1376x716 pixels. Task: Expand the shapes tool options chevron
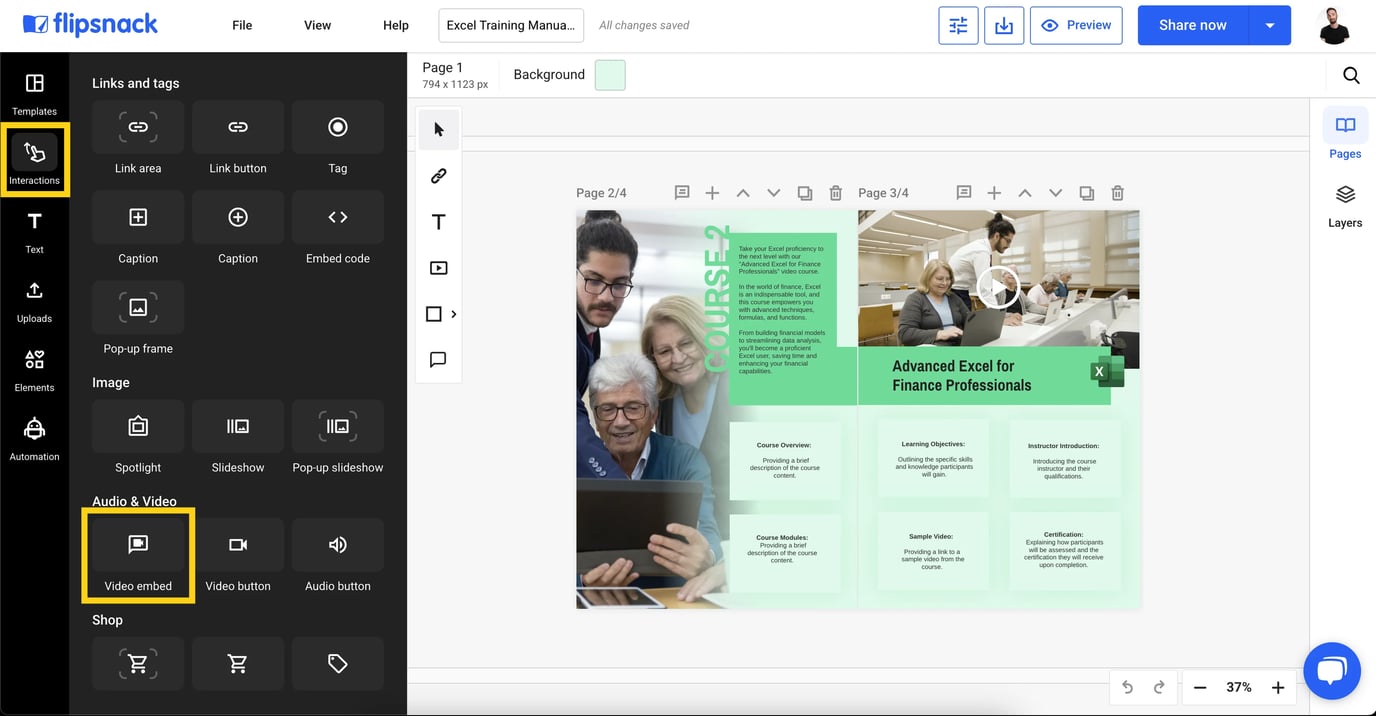[451, 313]
